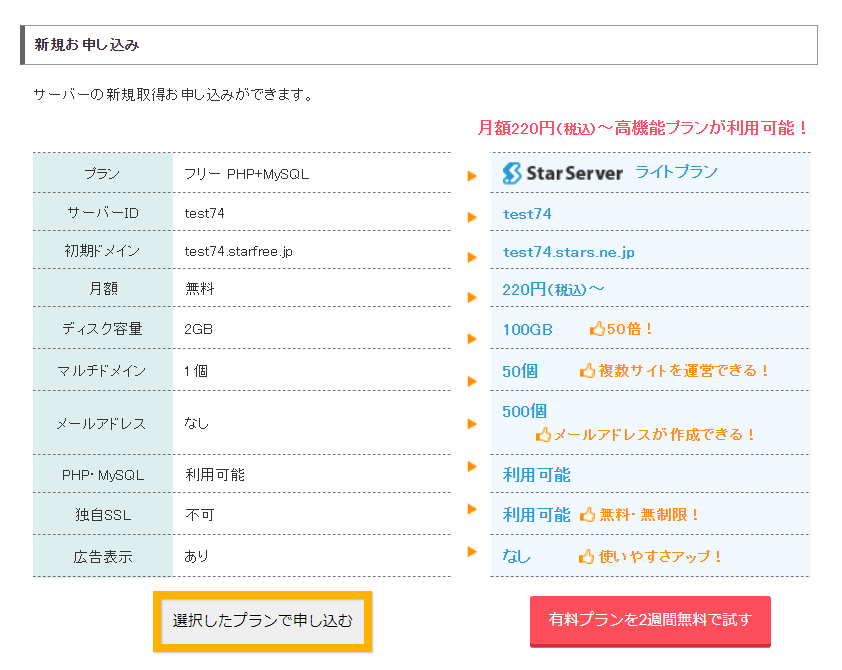Click the 初期ドメイン label cell
The width and height of the screenshot is (842, 670).
click(103, 250)
